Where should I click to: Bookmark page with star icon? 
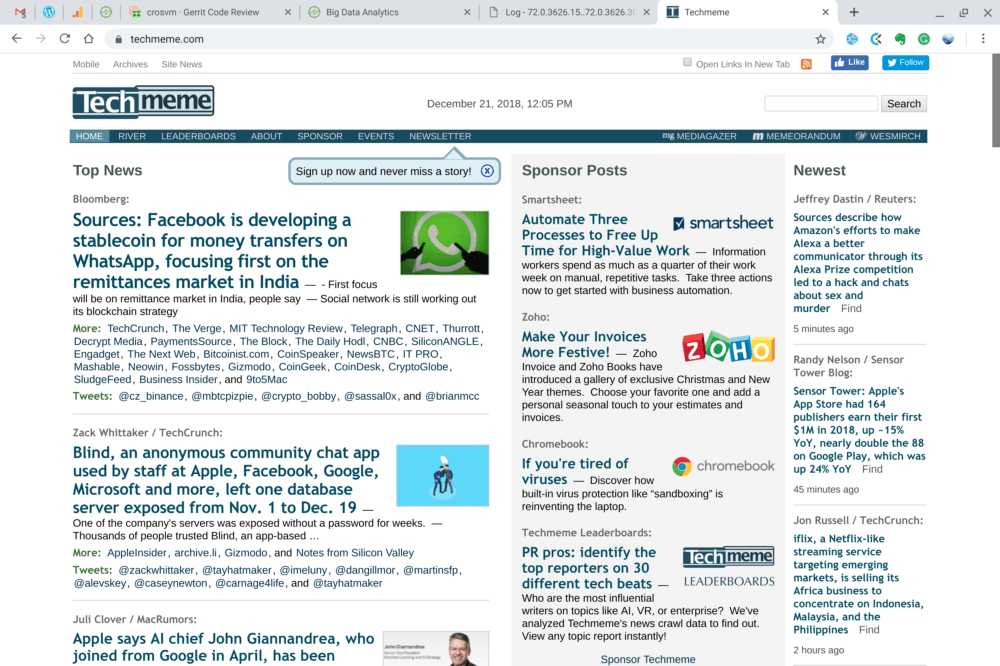pyautogui.click(x=820, y=39)
